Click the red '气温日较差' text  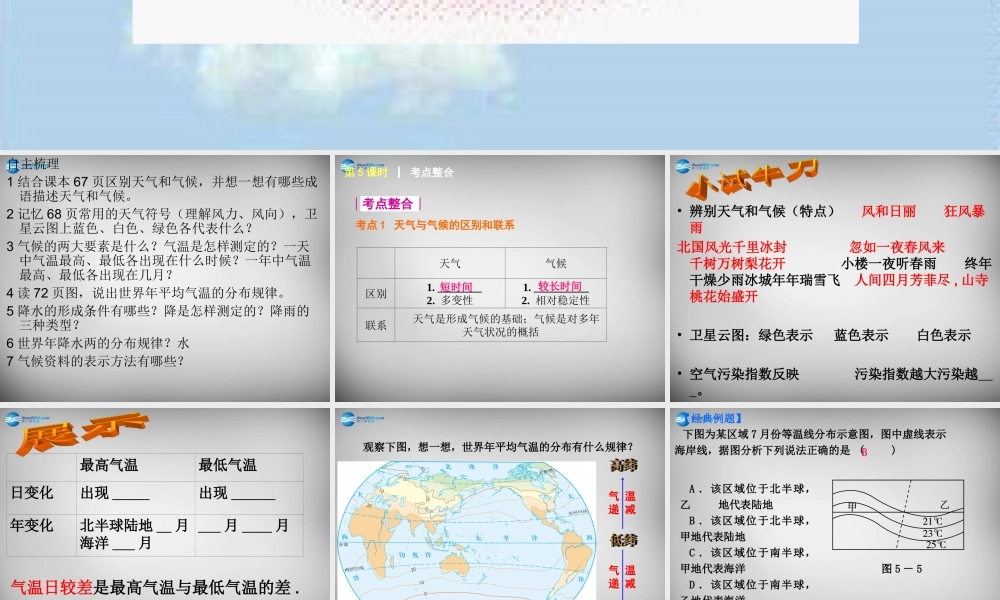[52, 587]
